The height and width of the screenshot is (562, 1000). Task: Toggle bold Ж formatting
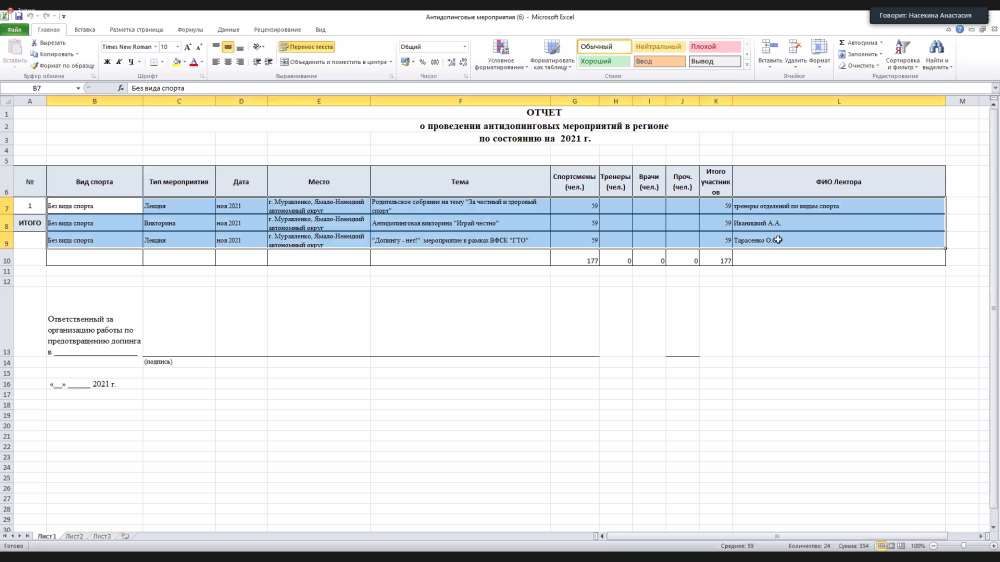(107, 62)
